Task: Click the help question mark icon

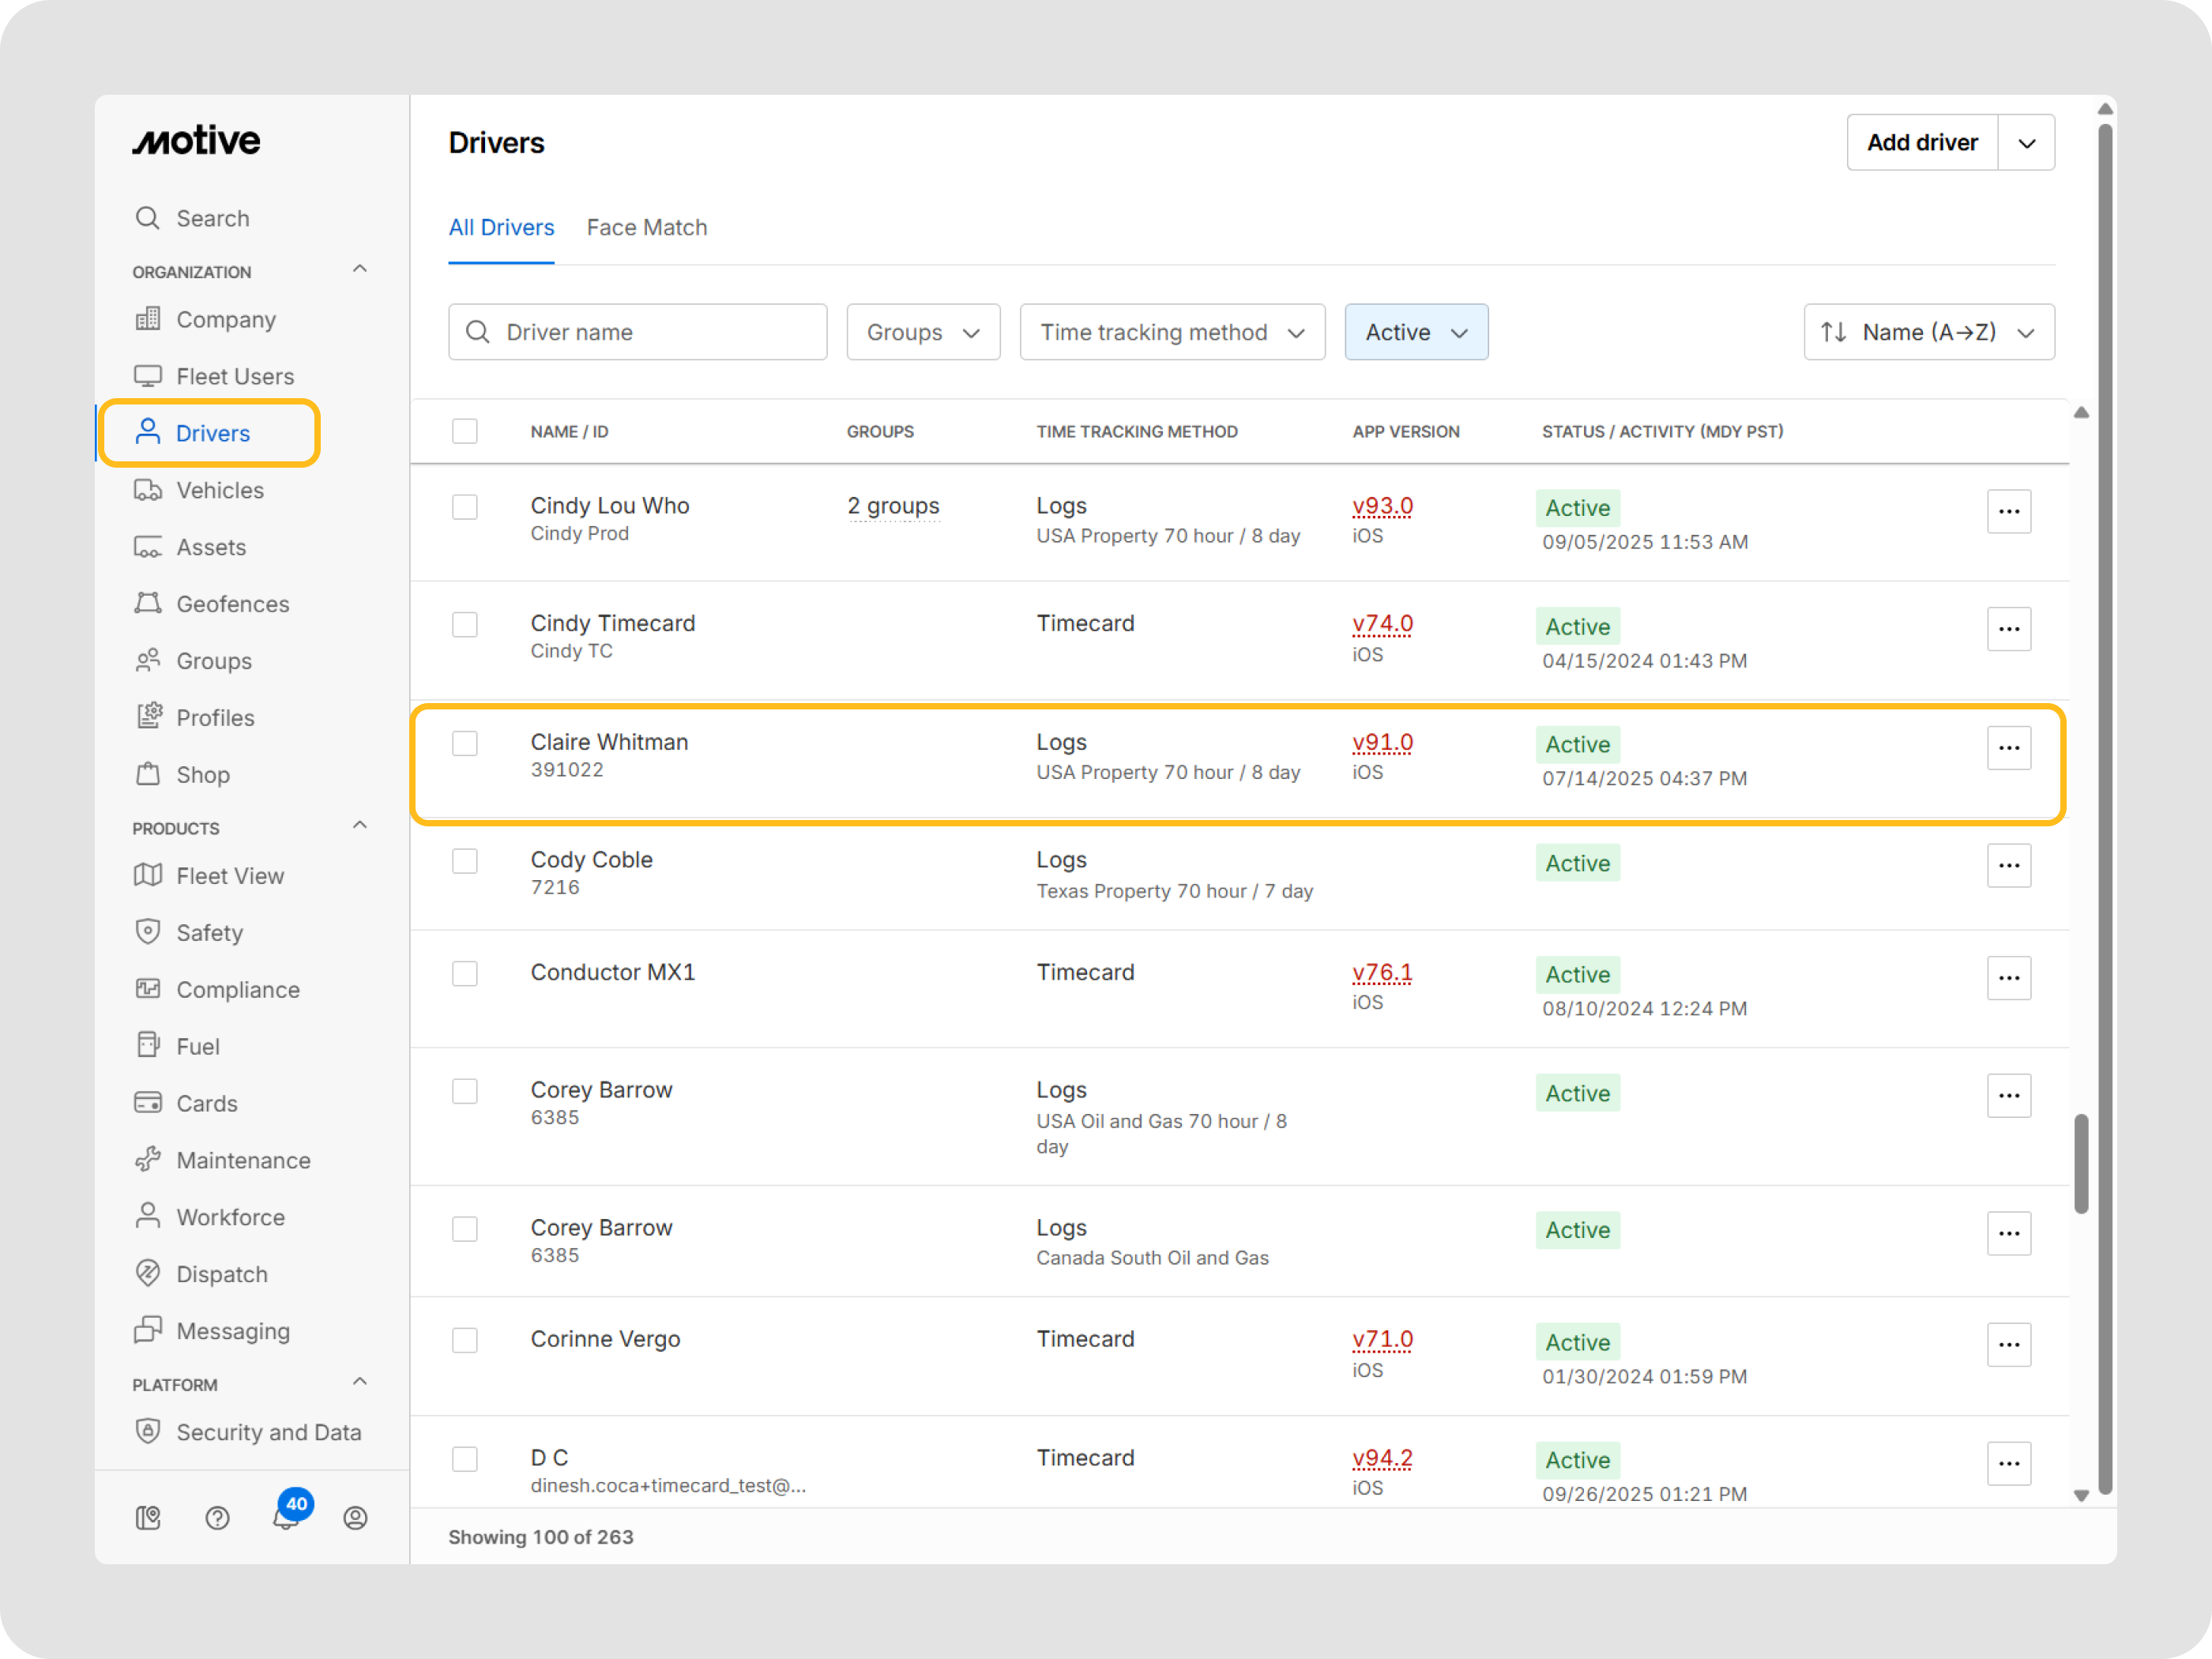Action: 217,1518
